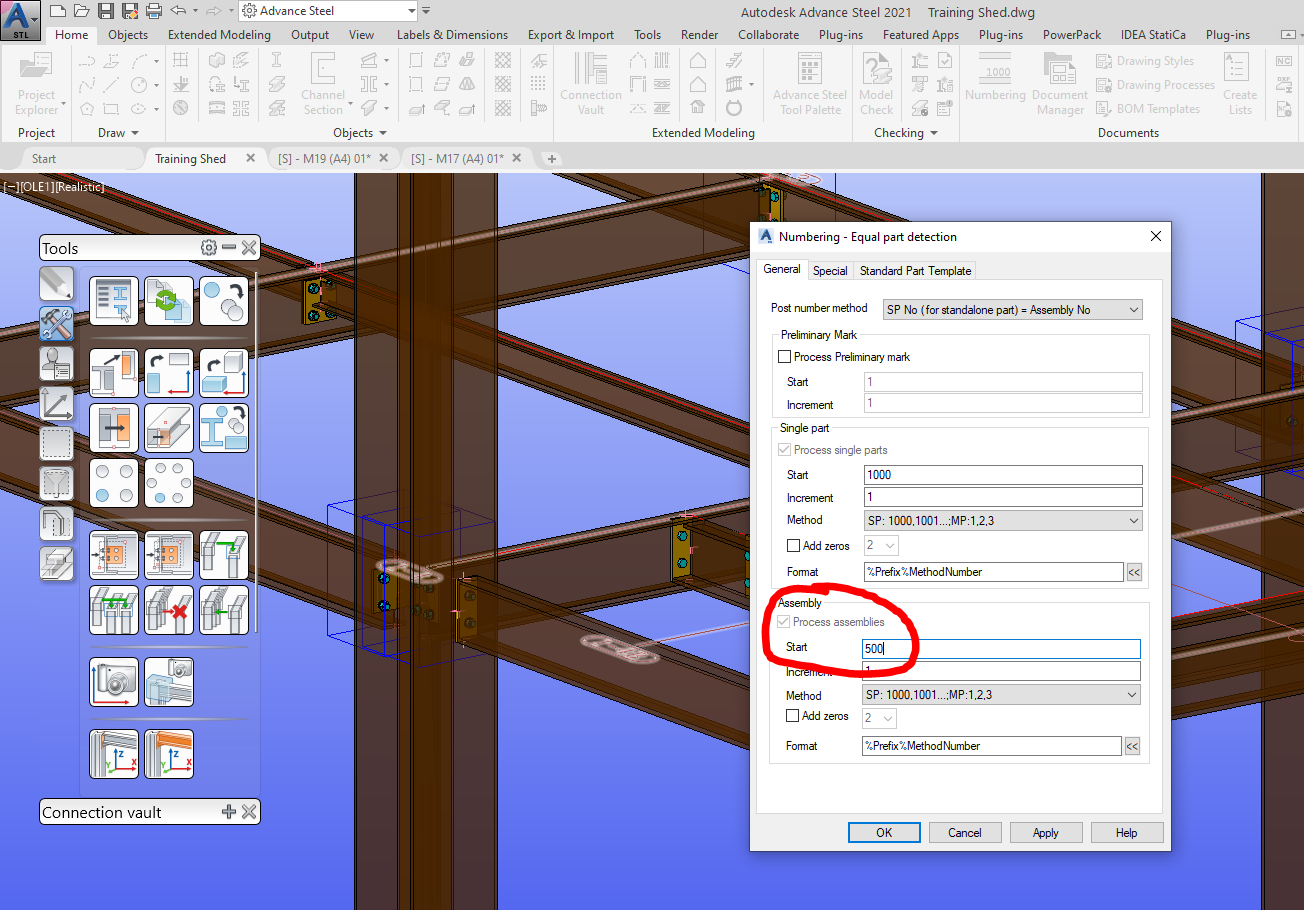1304x910 pixels.
Task: Select the wrench tools icon in the sidebar
Action: [56, 324]
